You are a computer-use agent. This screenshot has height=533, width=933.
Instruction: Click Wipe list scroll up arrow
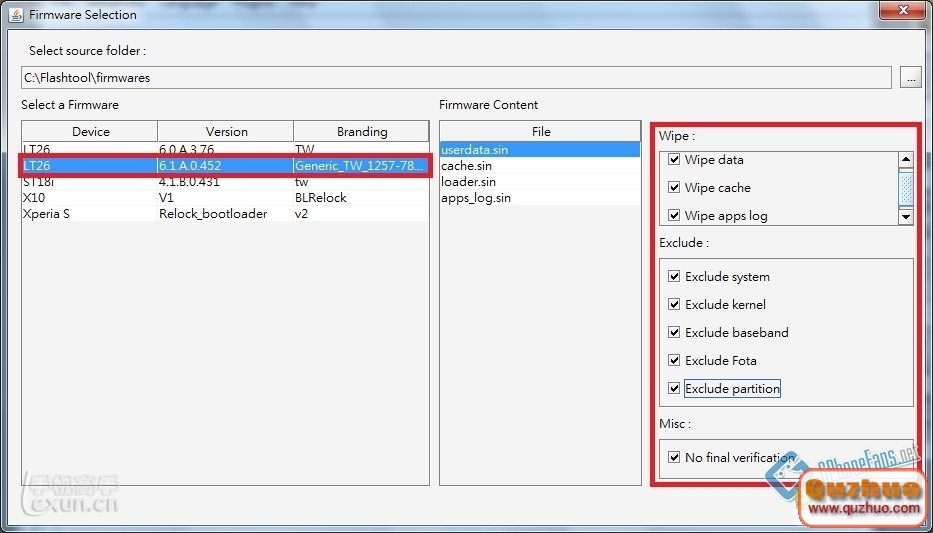click(x=906, y=159)
